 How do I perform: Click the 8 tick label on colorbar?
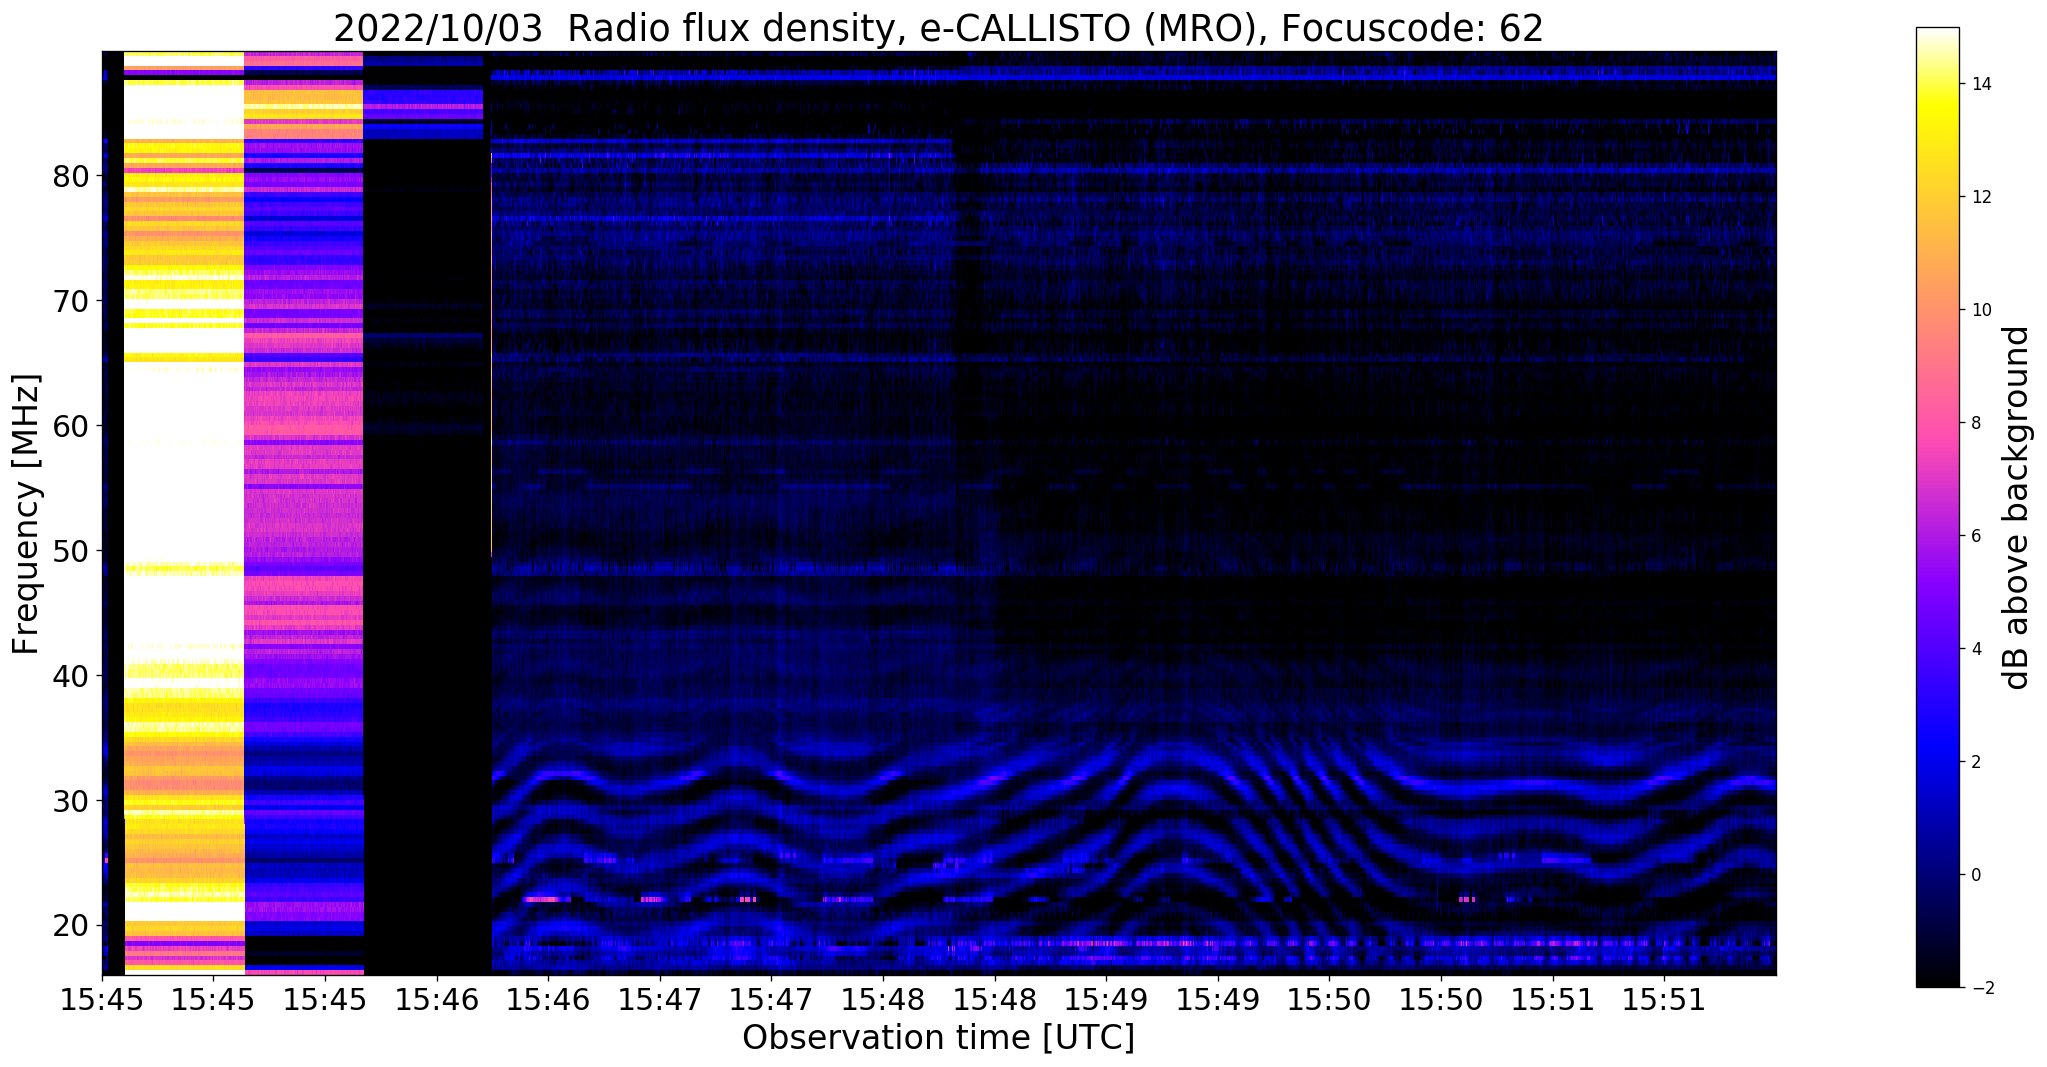click(1975, 423)
